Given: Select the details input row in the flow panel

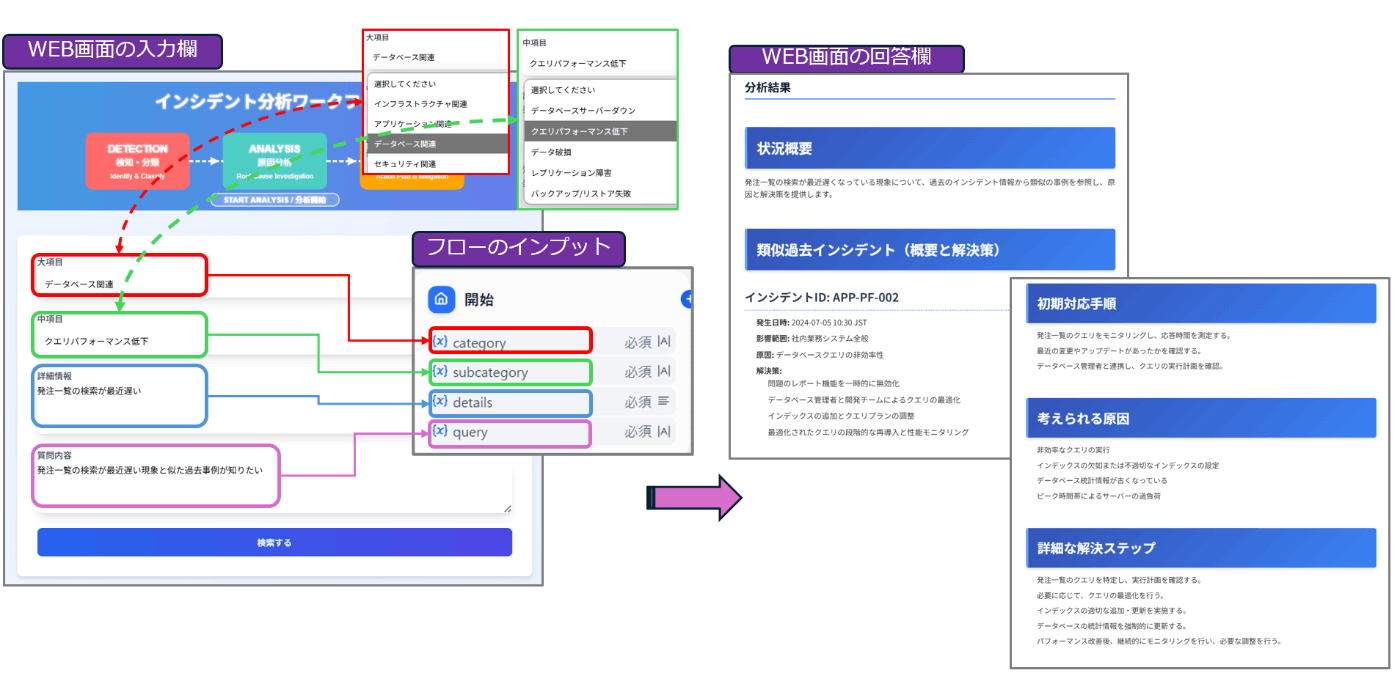Looking at the screenshot, I should 552,402.
